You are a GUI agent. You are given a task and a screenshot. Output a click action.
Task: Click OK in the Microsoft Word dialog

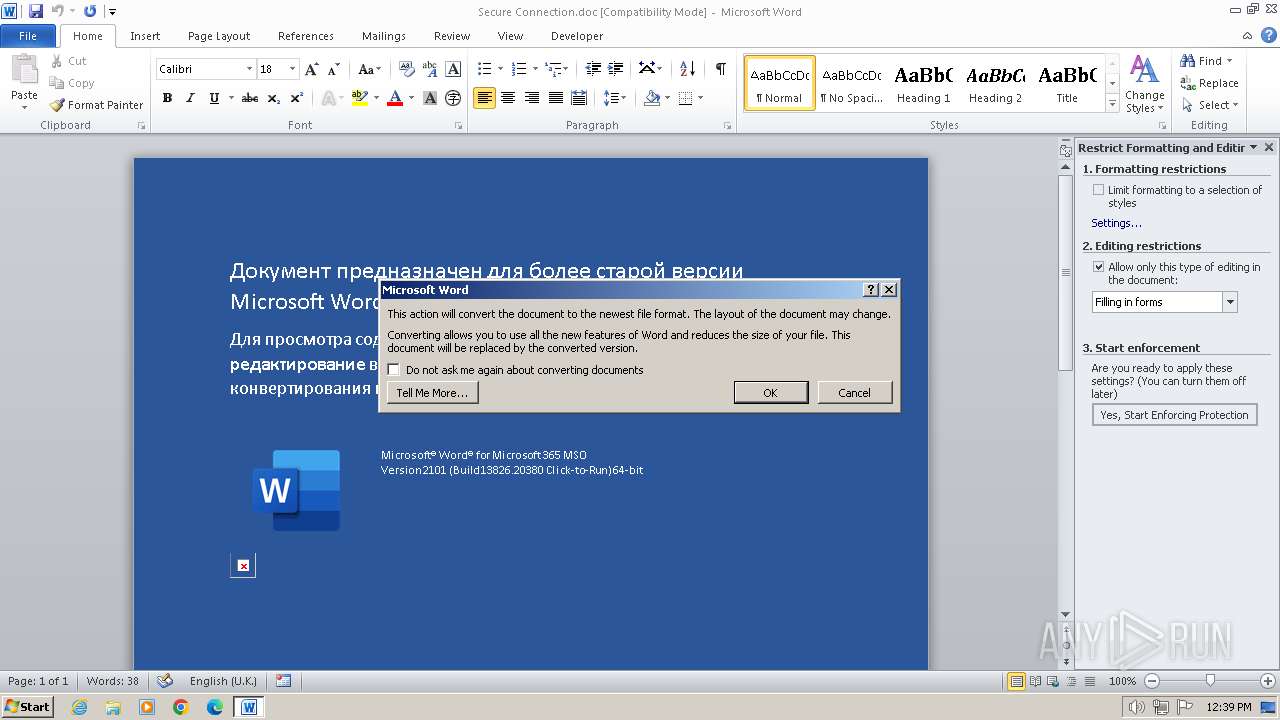point(771,393)
